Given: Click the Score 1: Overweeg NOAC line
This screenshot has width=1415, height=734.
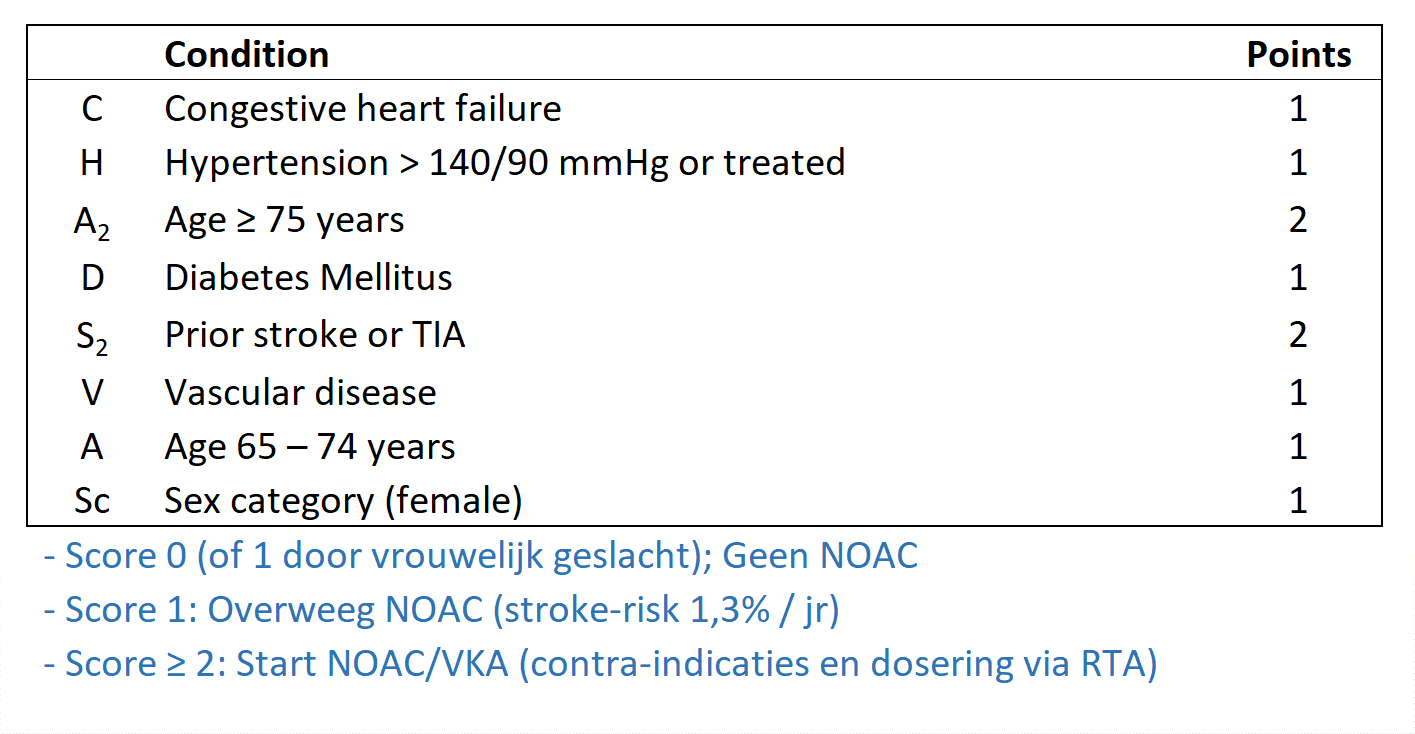Looking at the screenshot, I should tap(441, 610).
